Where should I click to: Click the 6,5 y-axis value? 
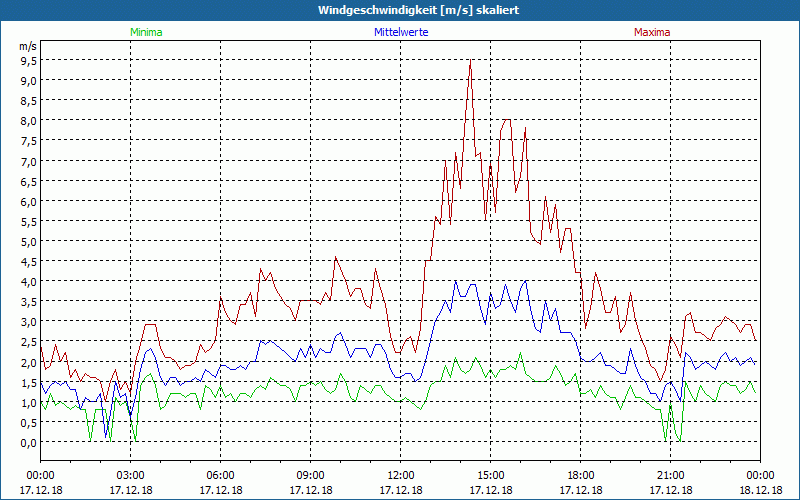click(x=28, y=182)
